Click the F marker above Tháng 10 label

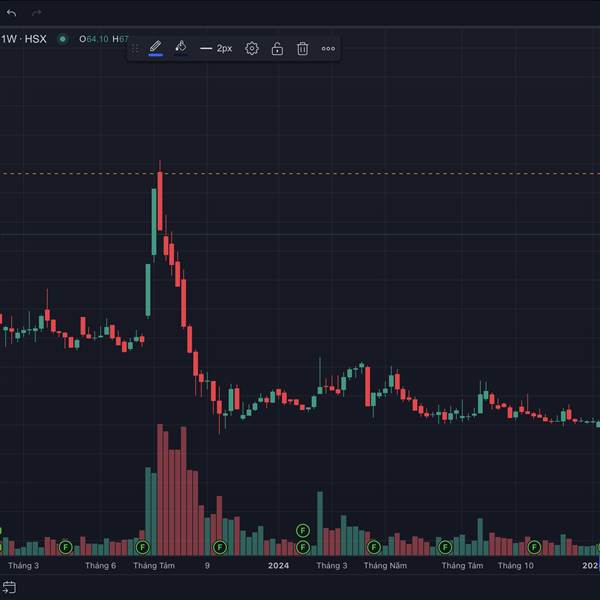(534, 548)
